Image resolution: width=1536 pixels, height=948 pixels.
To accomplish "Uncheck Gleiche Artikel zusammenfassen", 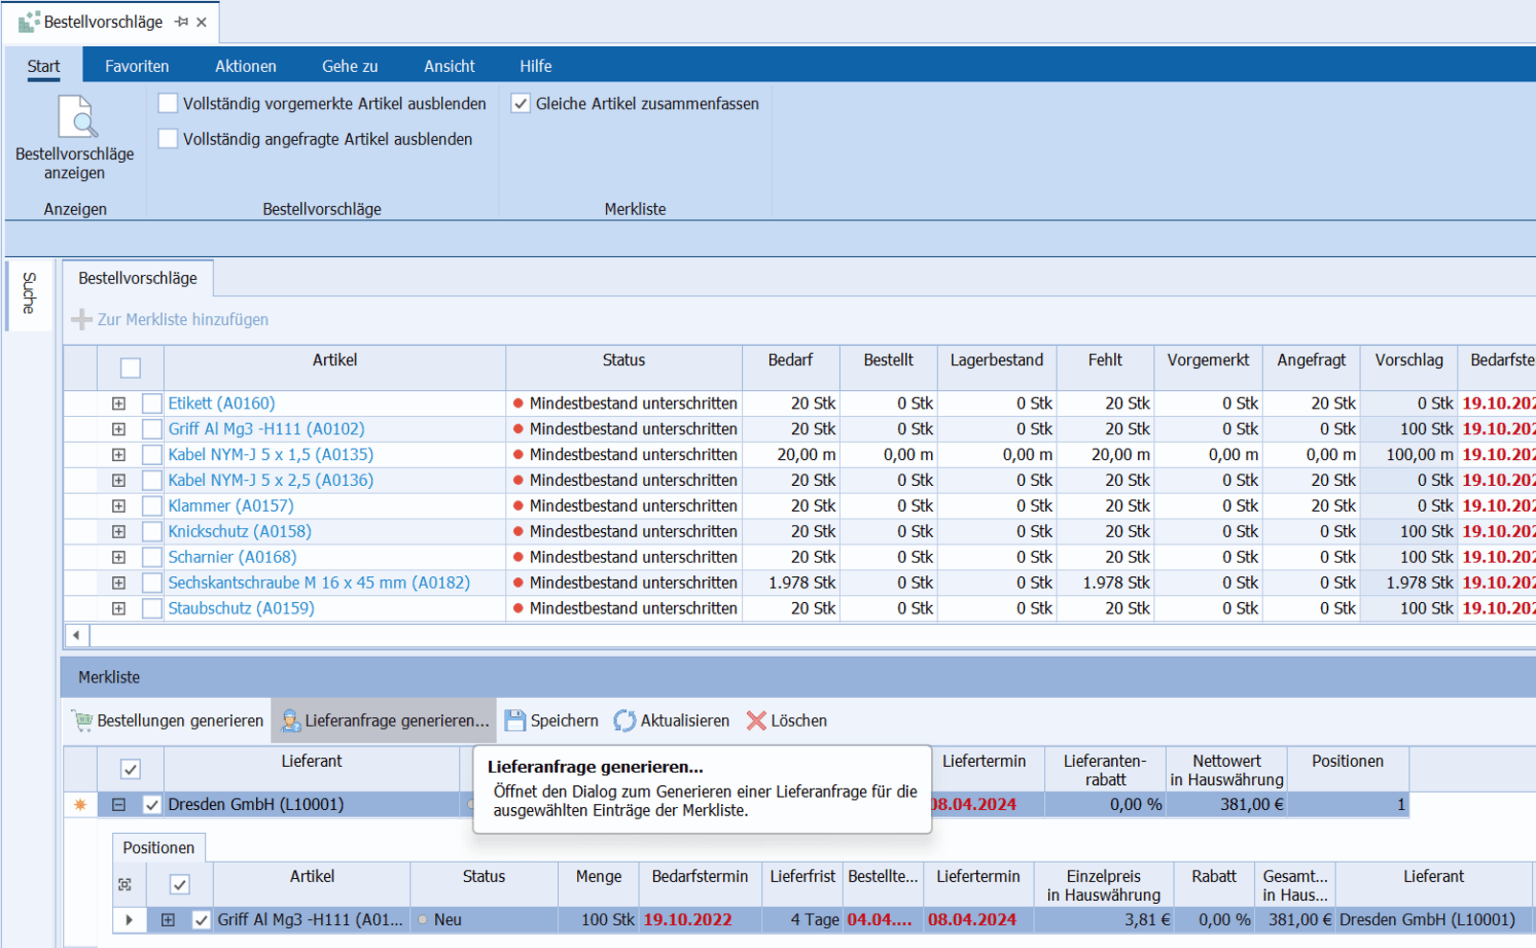I will coord(521,104).
